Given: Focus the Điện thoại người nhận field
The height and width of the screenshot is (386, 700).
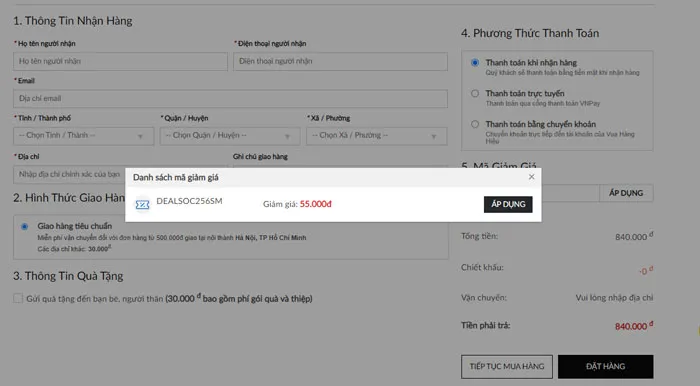Looking at the screenshot, I should coord(340,61).
